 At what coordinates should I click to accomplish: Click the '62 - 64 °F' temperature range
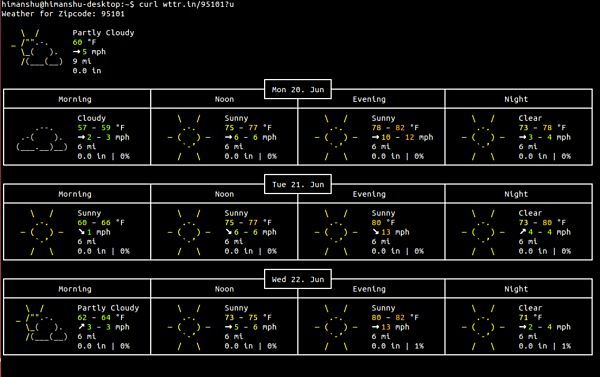[101, 317]
